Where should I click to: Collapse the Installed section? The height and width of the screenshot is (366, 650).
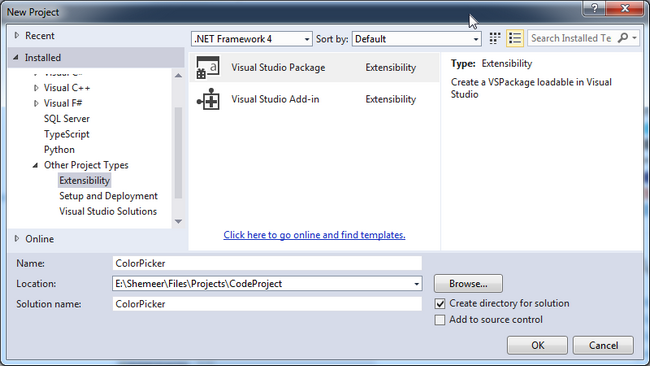point(16,58)
